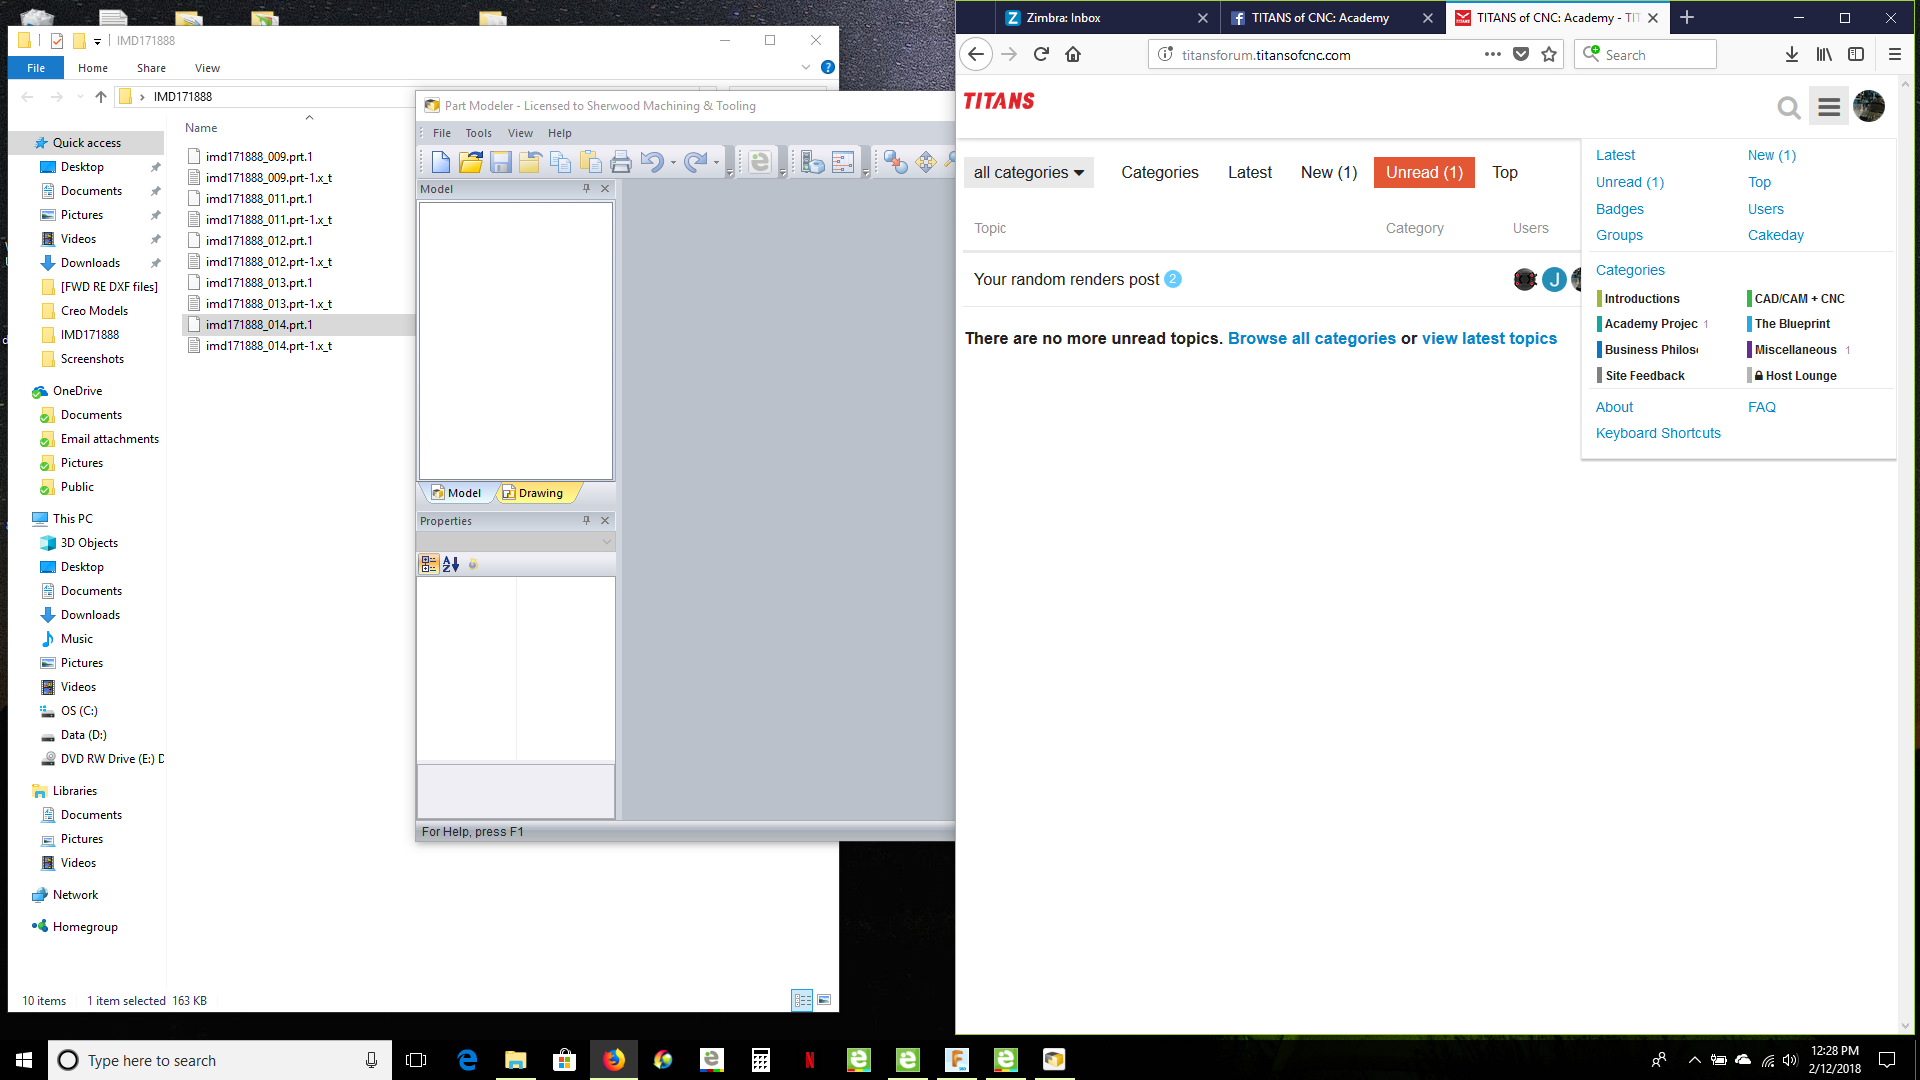Image resolution: width=1920 pixels, height=1080 pixels.
Task: Open Screenshots folder in Quick access
Action: click(x=92, y=359)
